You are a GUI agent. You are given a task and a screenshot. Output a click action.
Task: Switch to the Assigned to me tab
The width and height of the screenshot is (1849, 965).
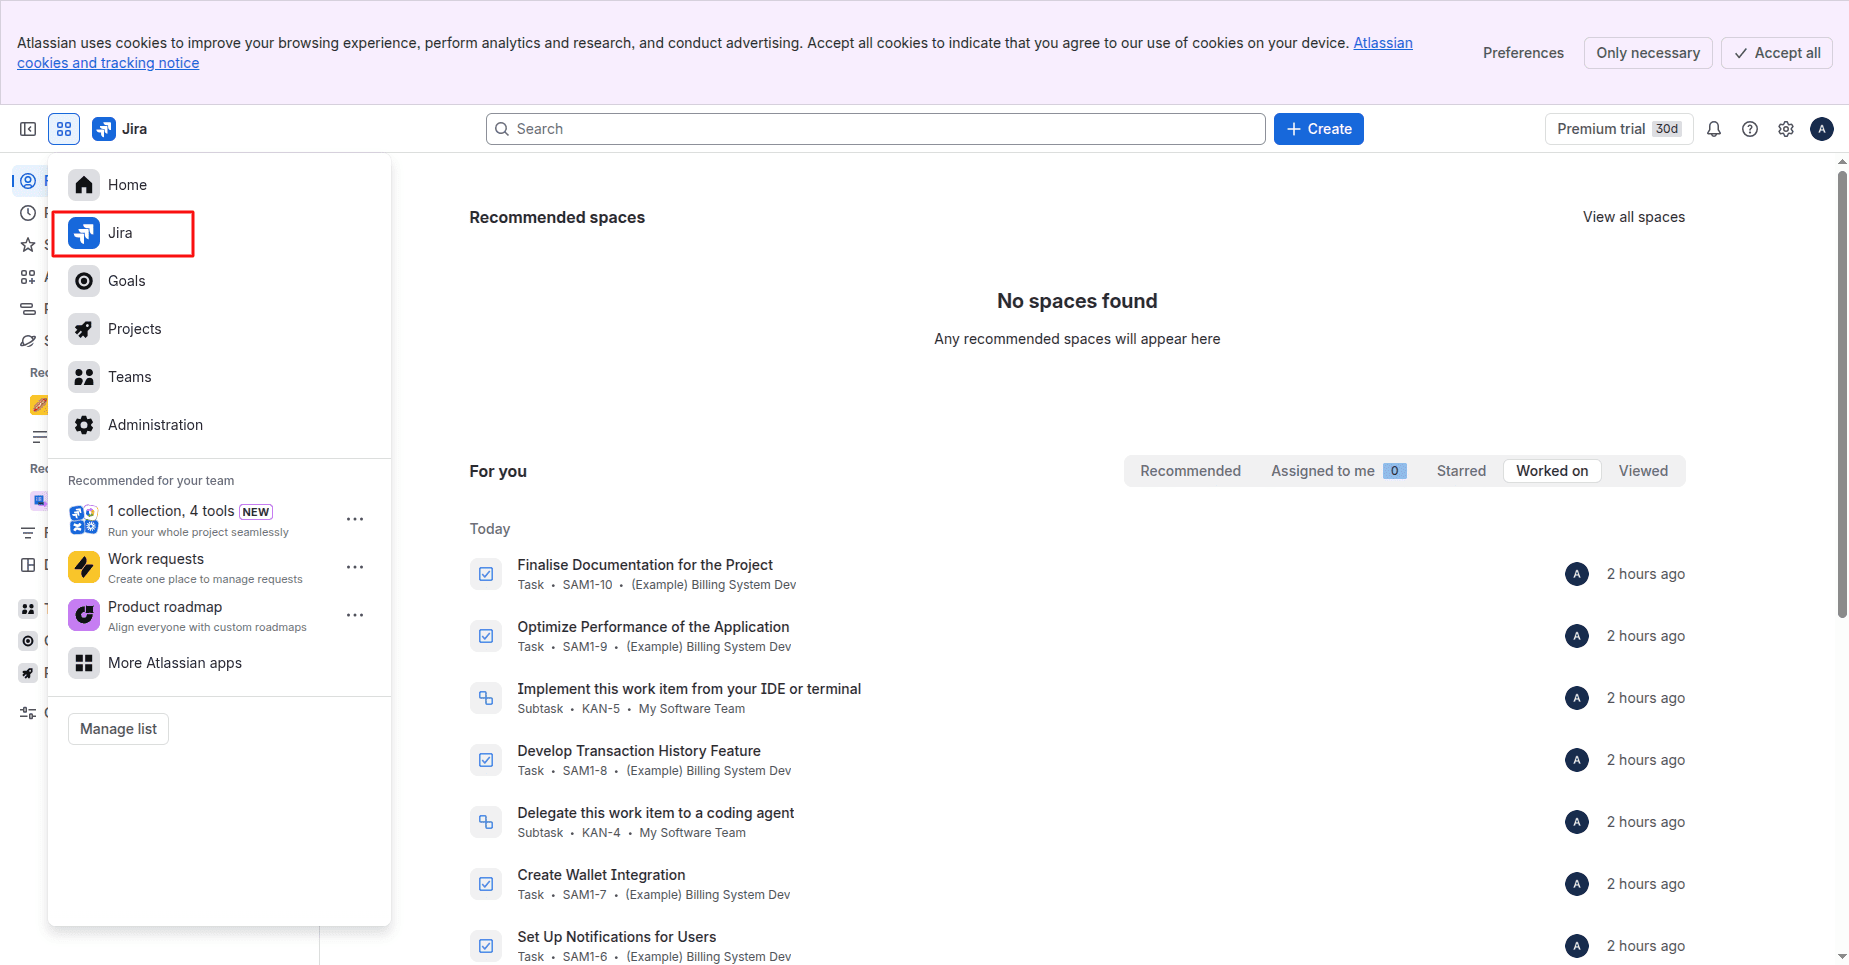pos(1339,471)
